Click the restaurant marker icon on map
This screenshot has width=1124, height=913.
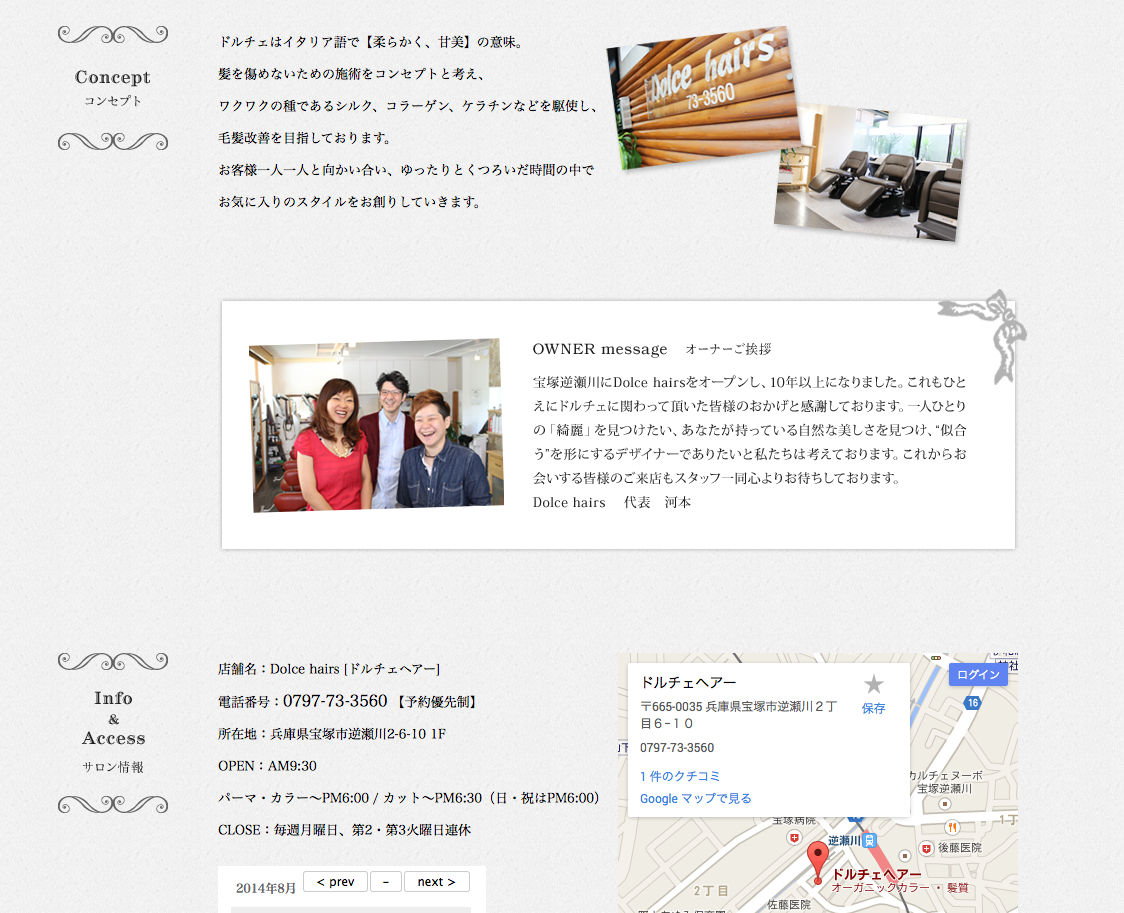[x=952, y=827]
